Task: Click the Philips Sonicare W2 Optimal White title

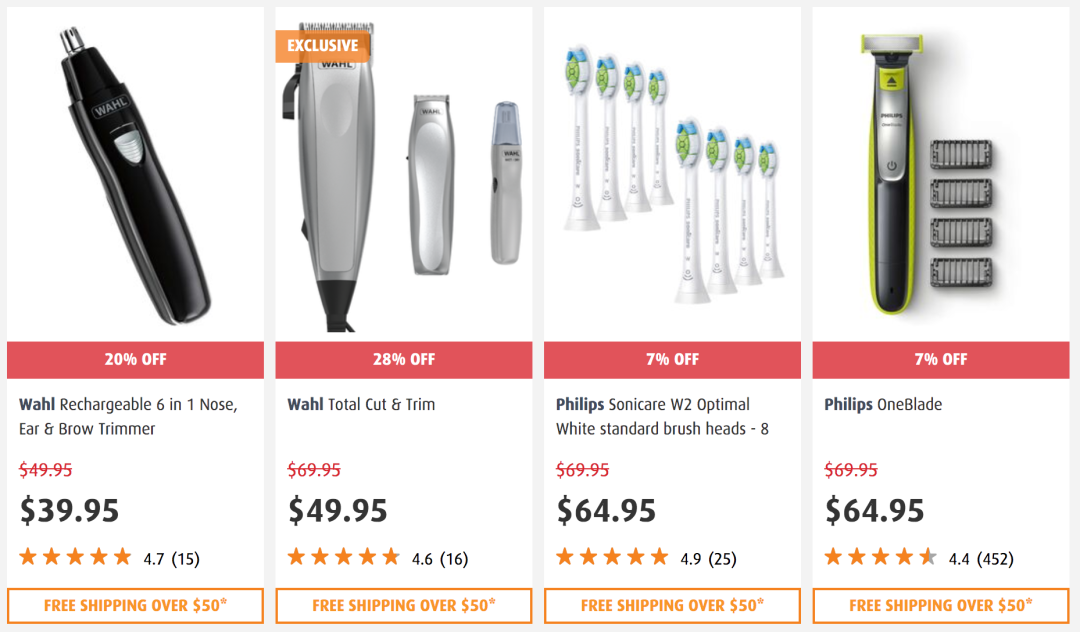Action: click(x=662, y=417)
